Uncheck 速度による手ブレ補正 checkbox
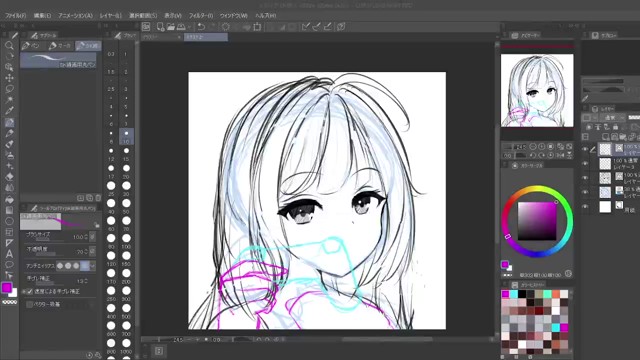 (29, 291)
